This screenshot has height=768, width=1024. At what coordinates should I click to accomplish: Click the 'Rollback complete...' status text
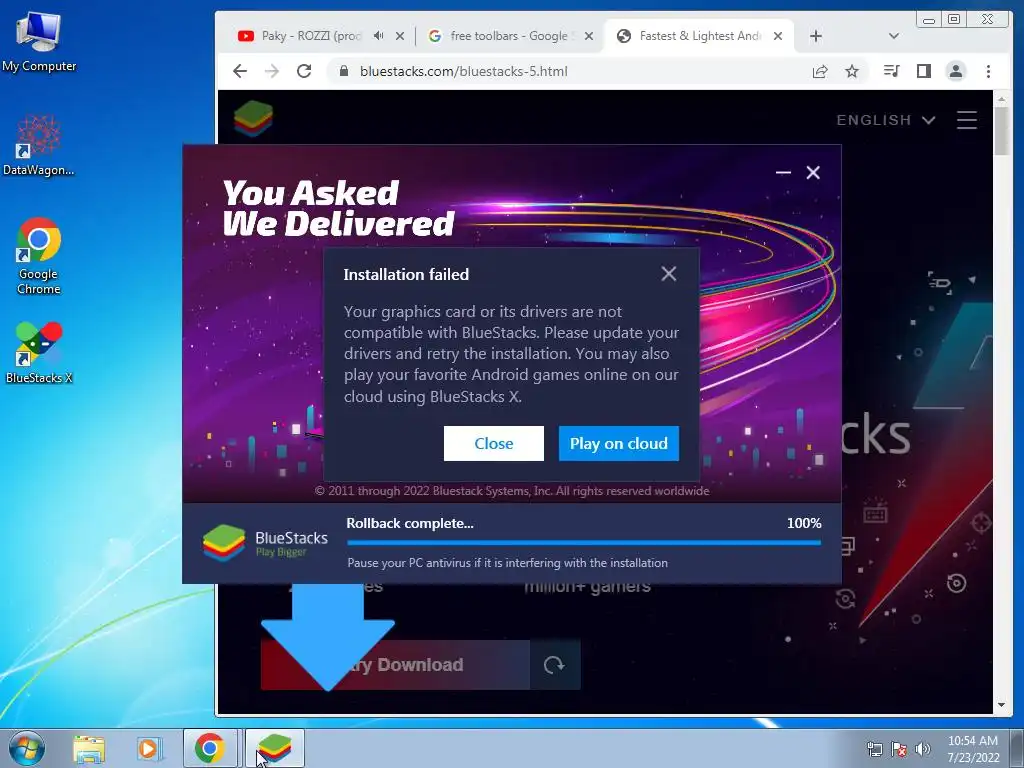pyautogui.click(x=410, y=523)
